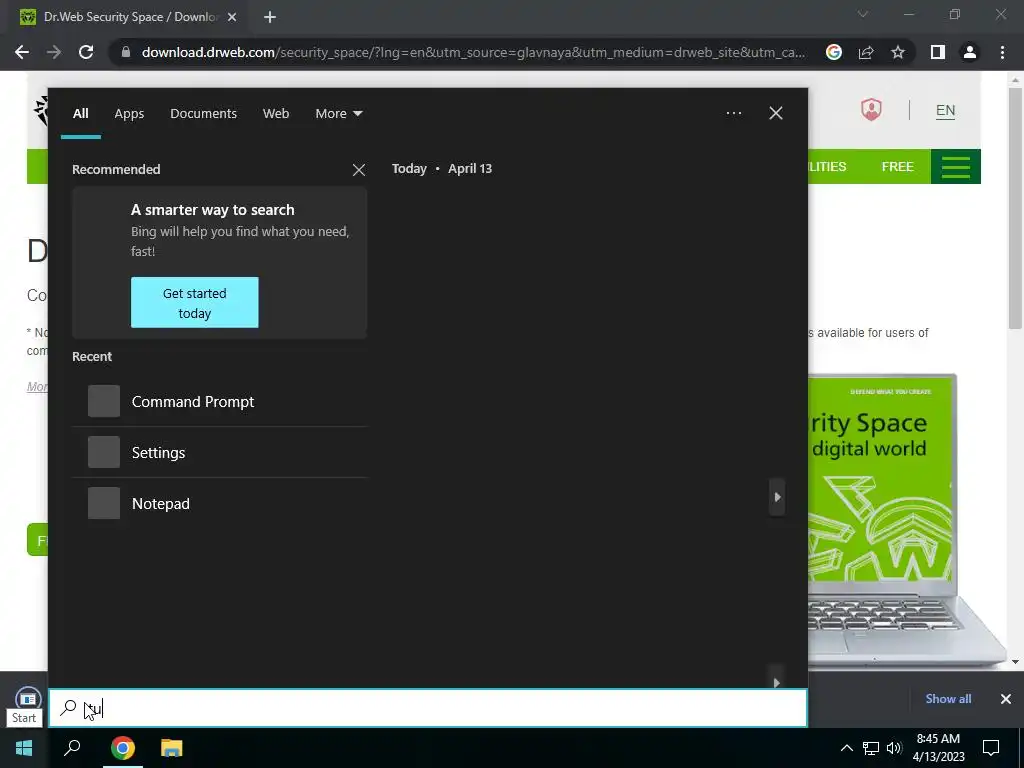
Task: Open the Windows Start menu
Action: (24, 748)
